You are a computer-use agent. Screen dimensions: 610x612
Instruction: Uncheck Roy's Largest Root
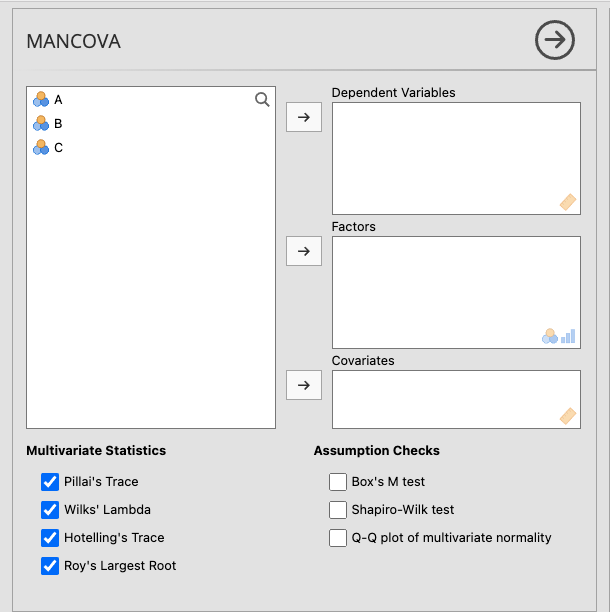coord(50,566)
